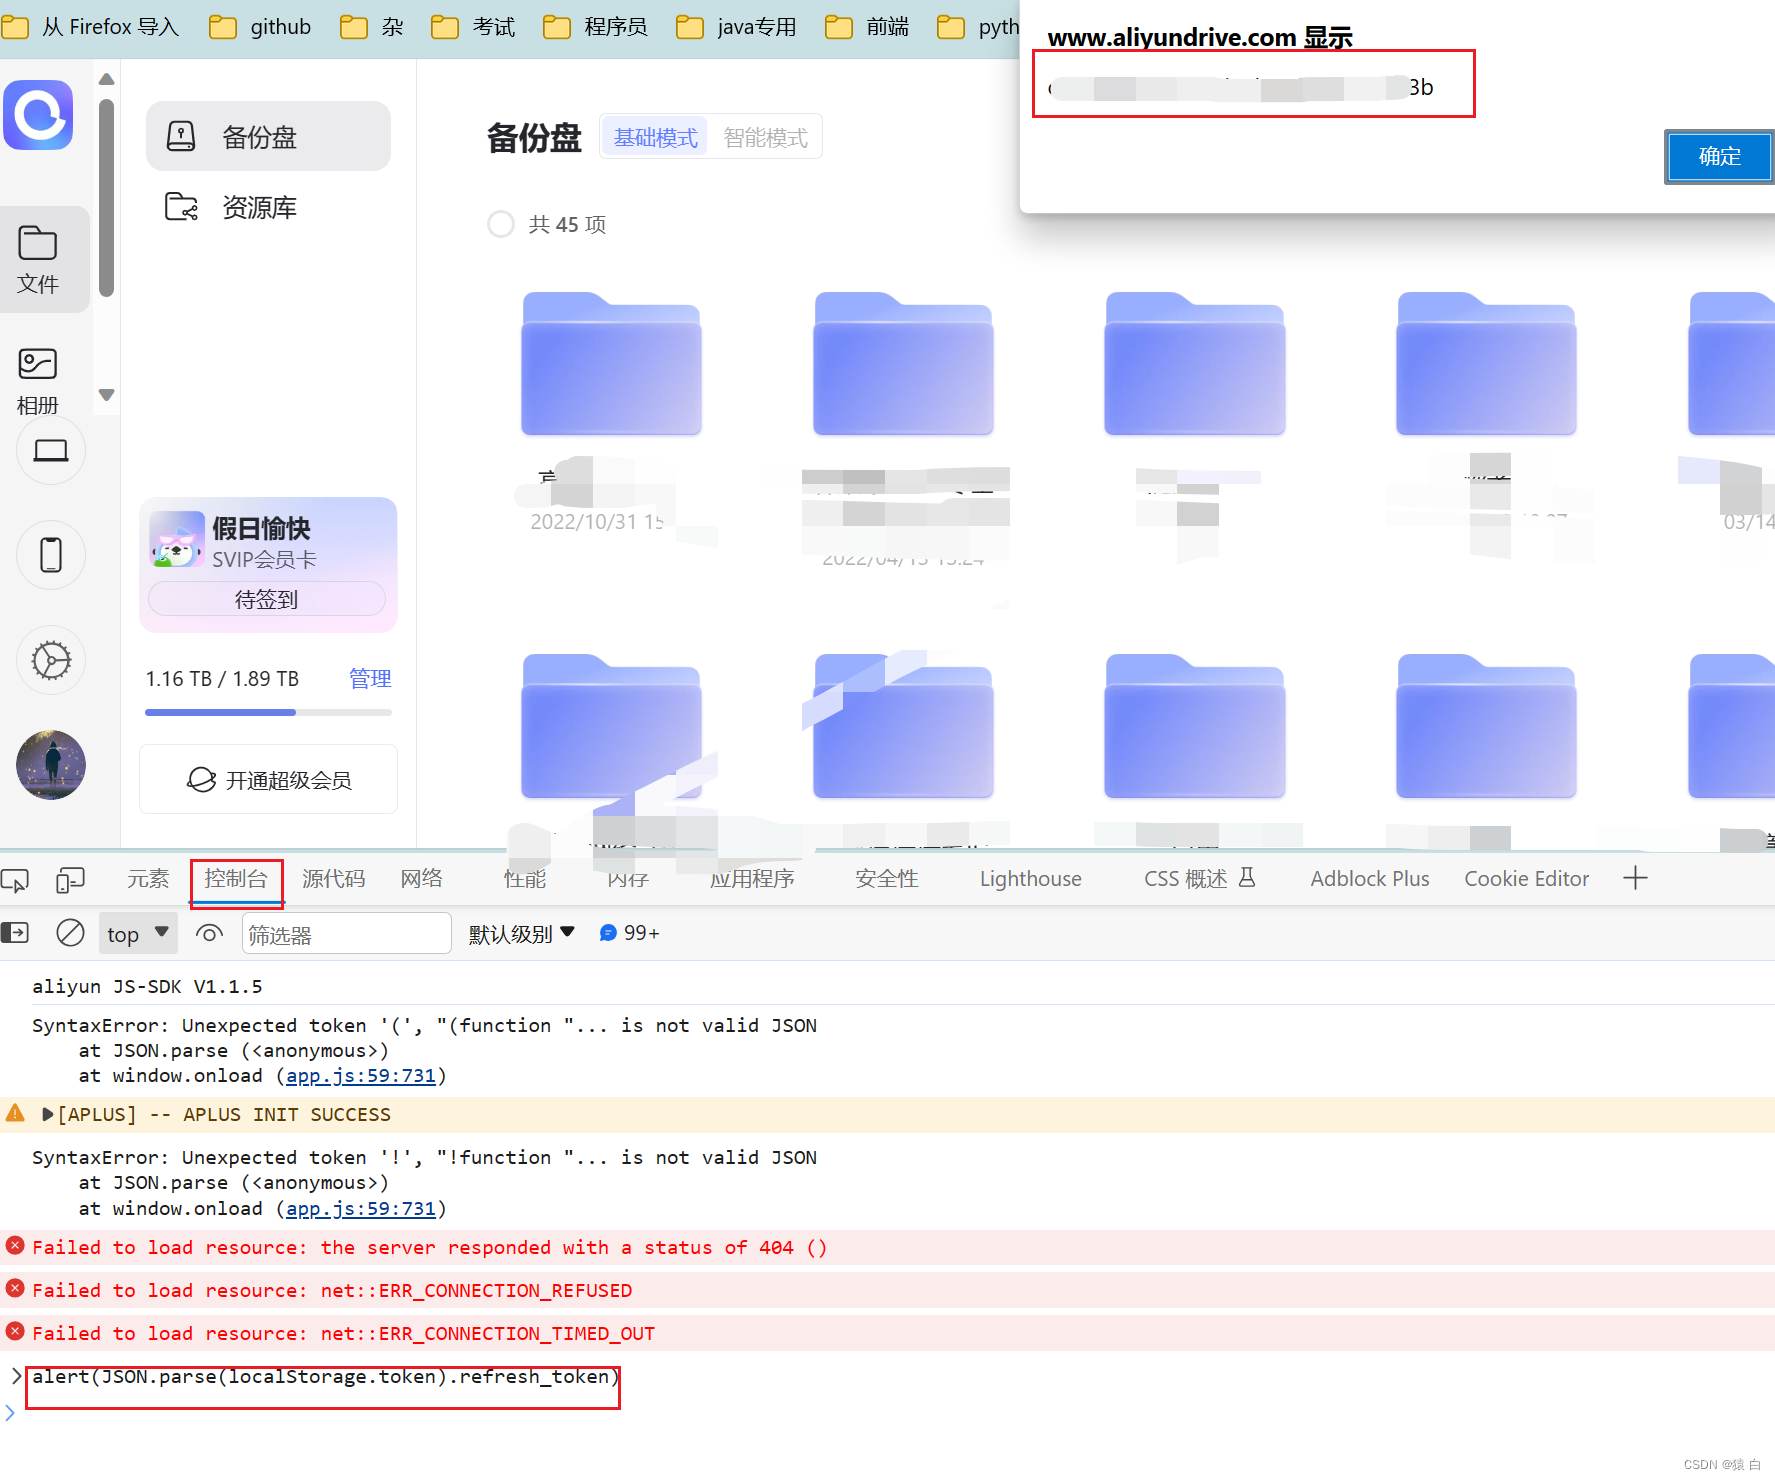Open the third folder in second row

[1195, 726]
